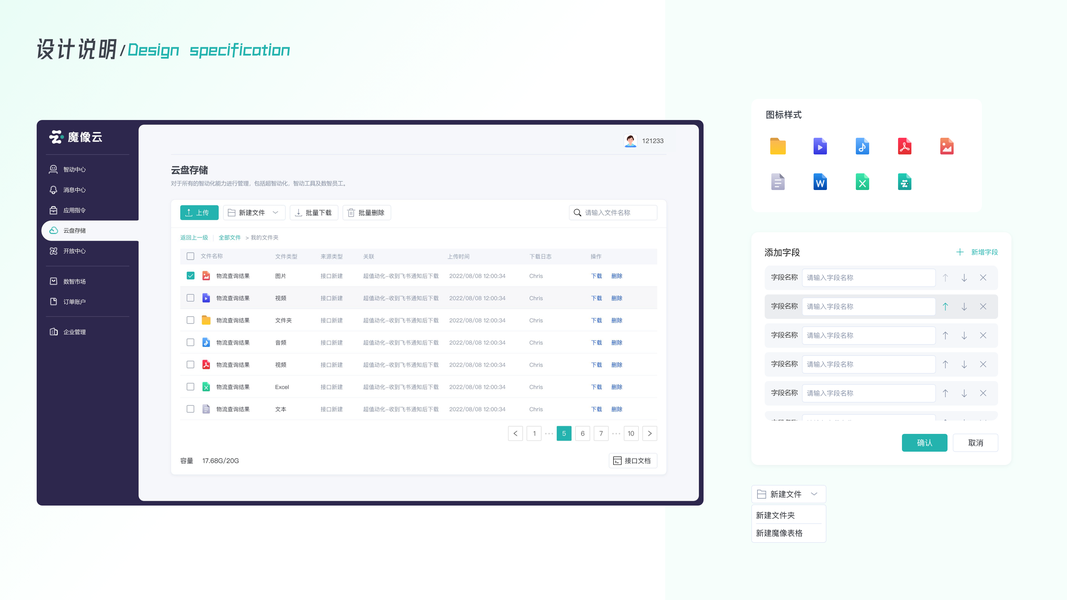
Task: Click the 容量 17.68G/20G text
Action: coord(210,461)
